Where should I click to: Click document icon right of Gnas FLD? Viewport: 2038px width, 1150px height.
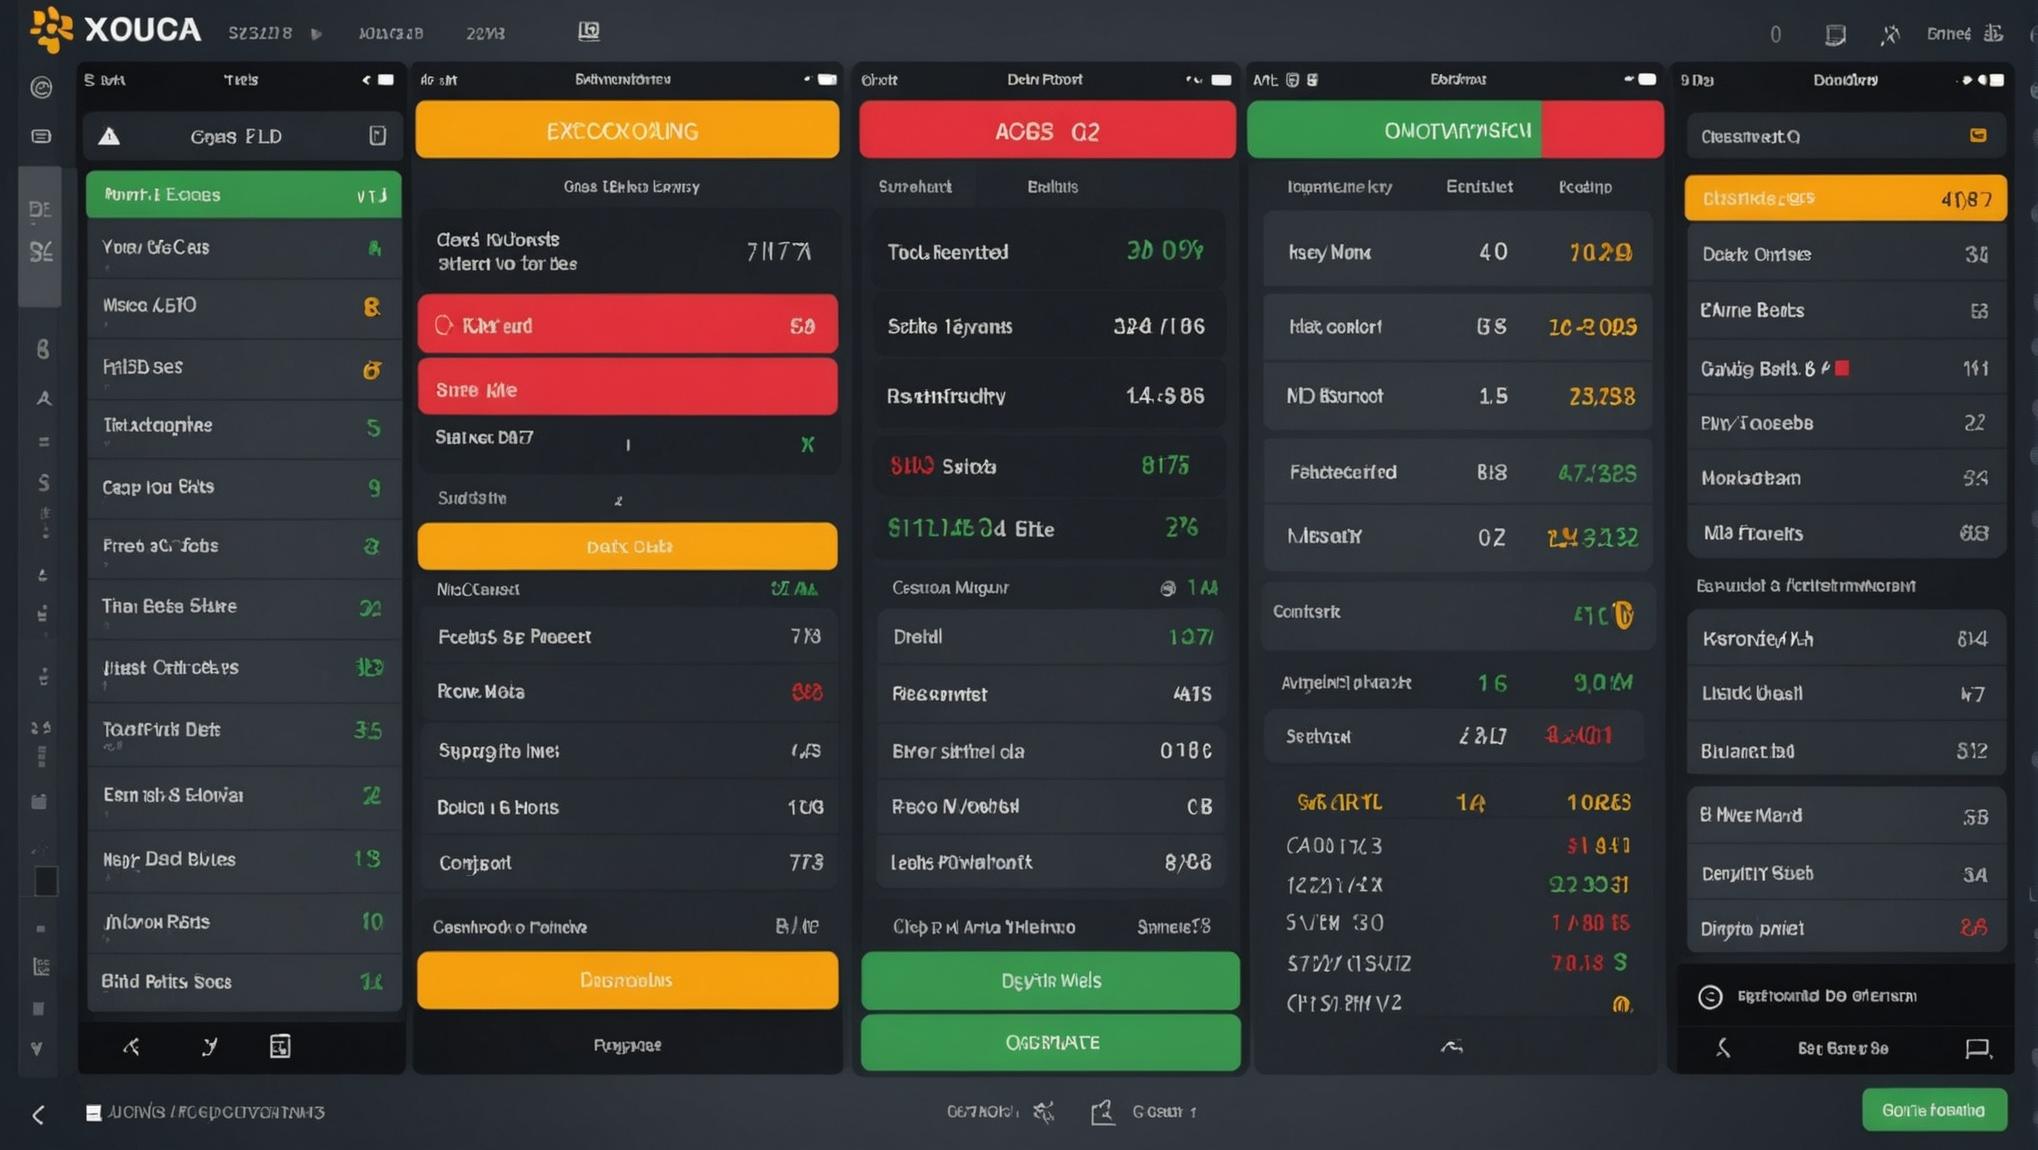[x=377, y=135]
